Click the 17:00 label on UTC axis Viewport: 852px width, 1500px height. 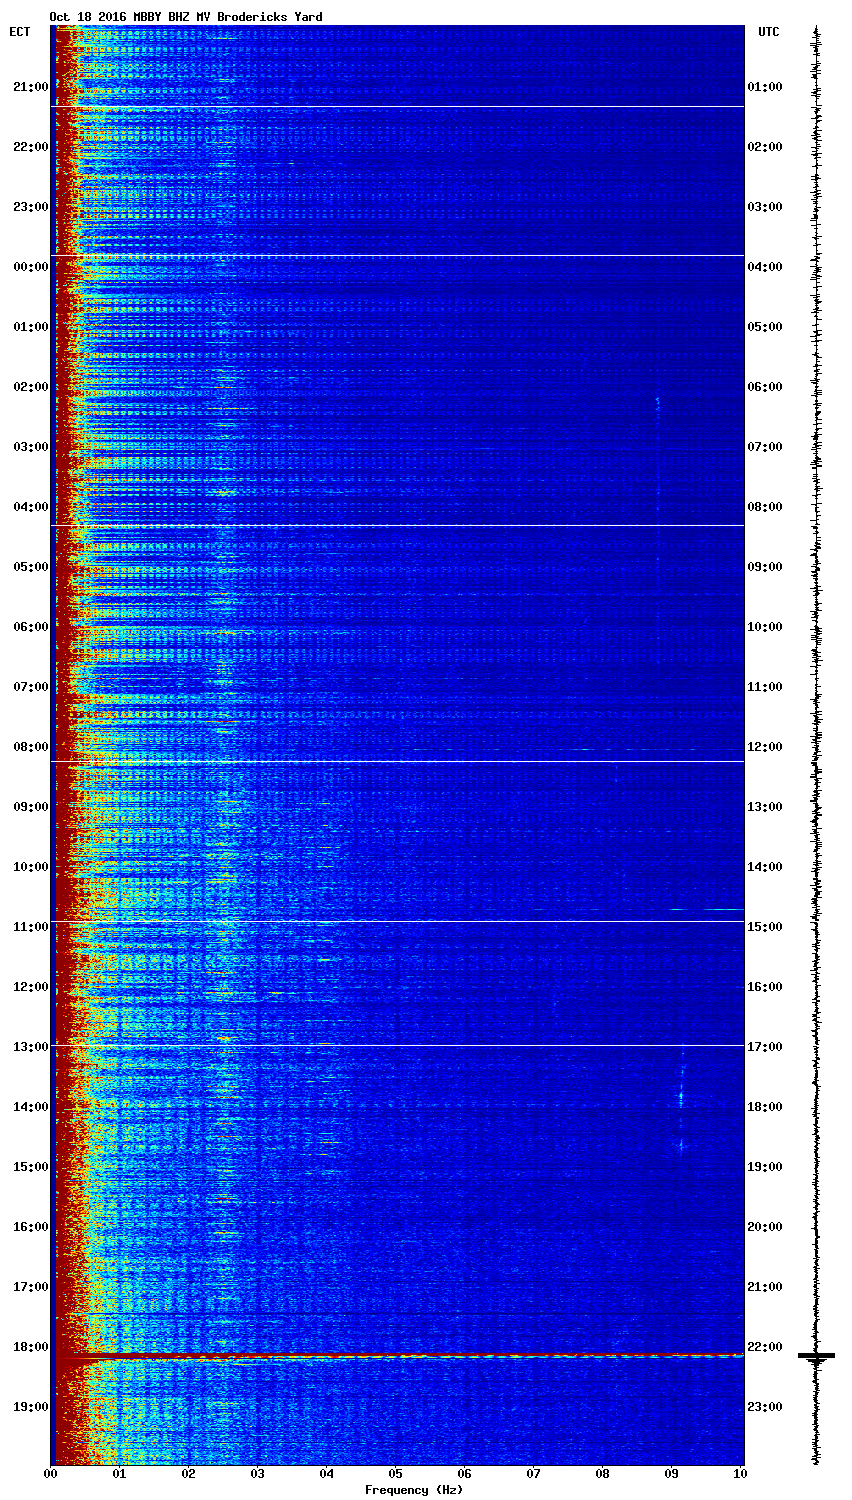pos(765,1047)
